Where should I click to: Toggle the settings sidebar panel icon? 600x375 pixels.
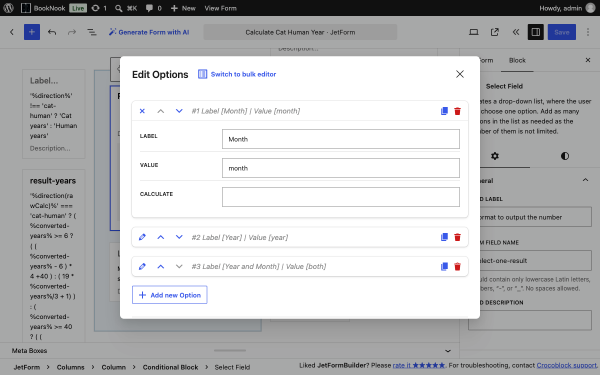[536, 32]
